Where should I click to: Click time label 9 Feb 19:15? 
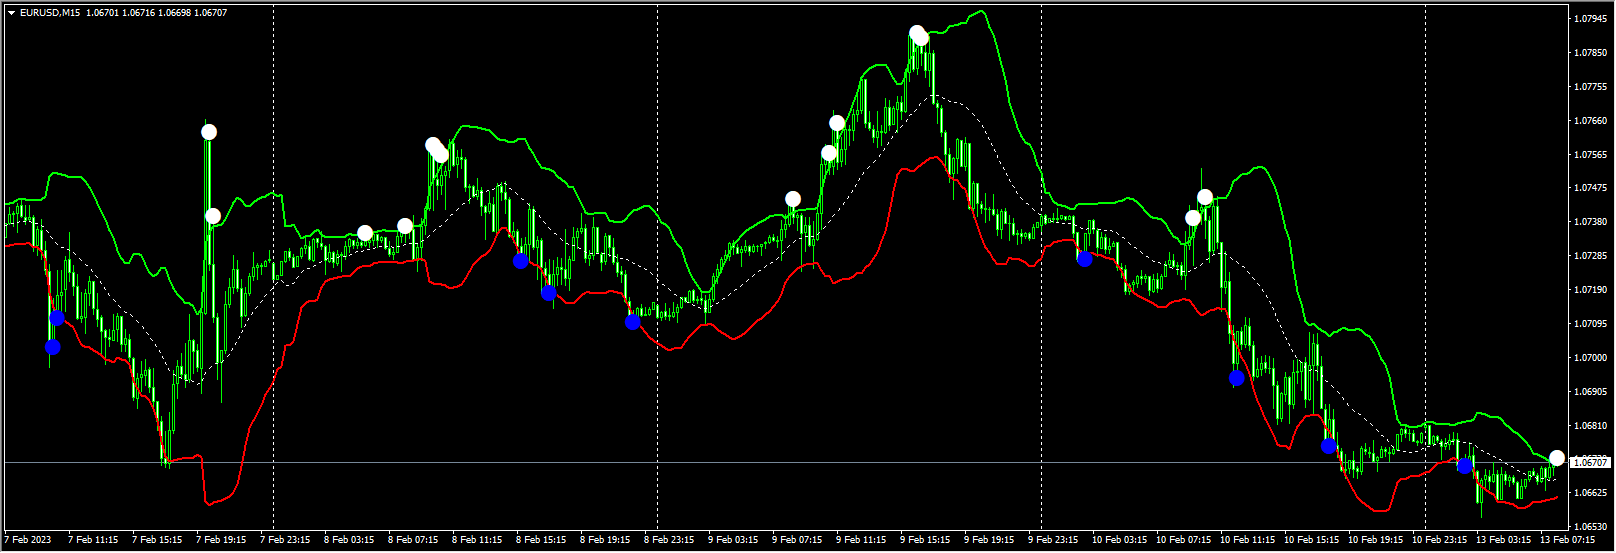(x=989, y=540)
